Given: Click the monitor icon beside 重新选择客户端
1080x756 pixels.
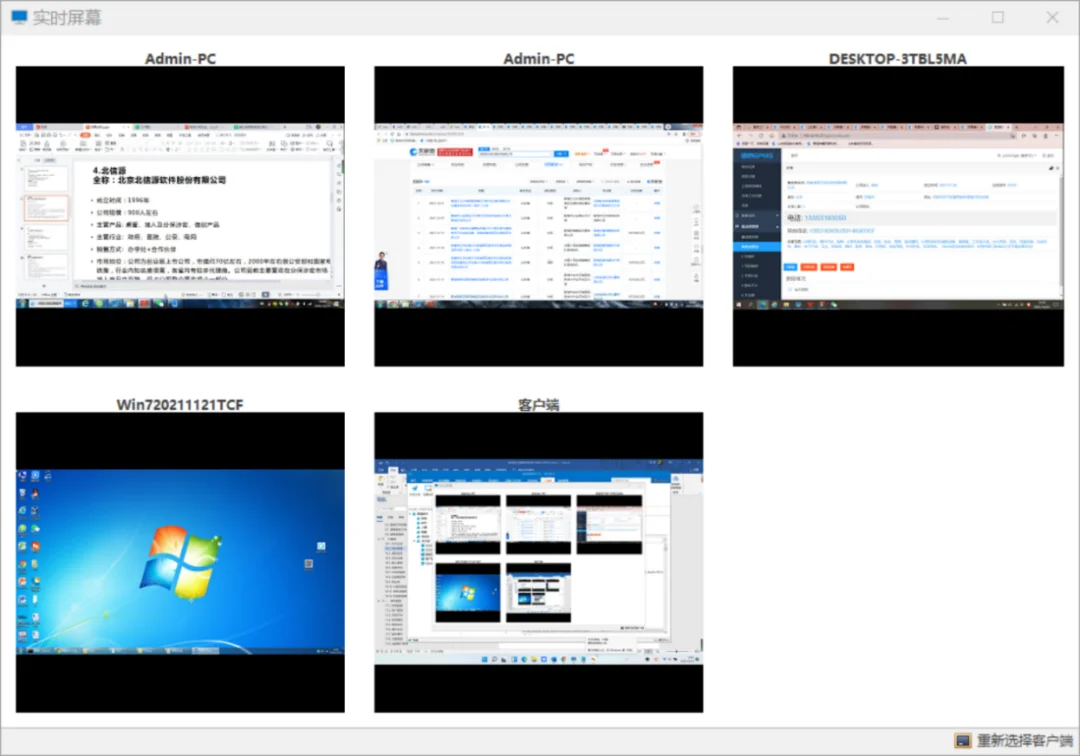Looking at the screenshot, I should [962, 741].
